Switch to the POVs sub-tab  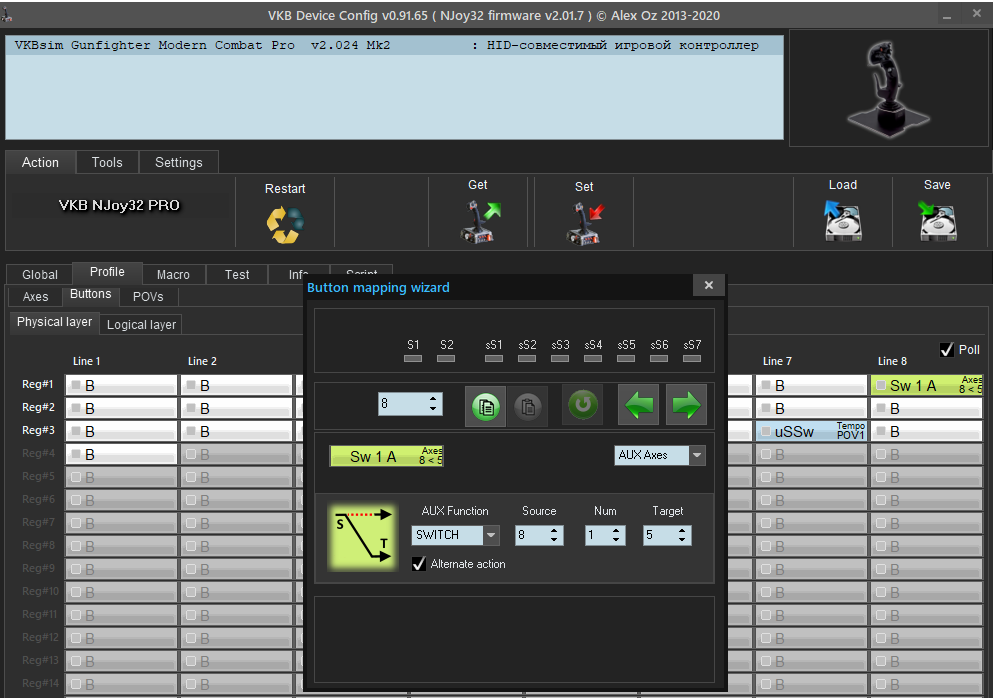click(x=148, y=296)
